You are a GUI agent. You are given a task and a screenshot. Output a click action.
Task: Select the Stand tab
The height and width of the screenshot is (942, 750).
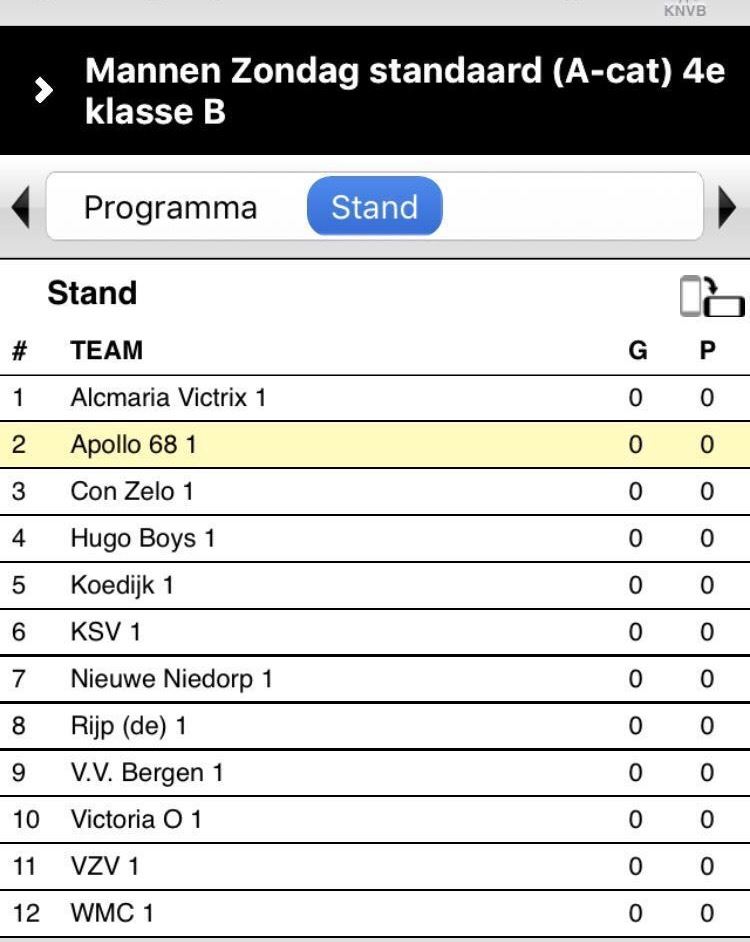point(374,206)
